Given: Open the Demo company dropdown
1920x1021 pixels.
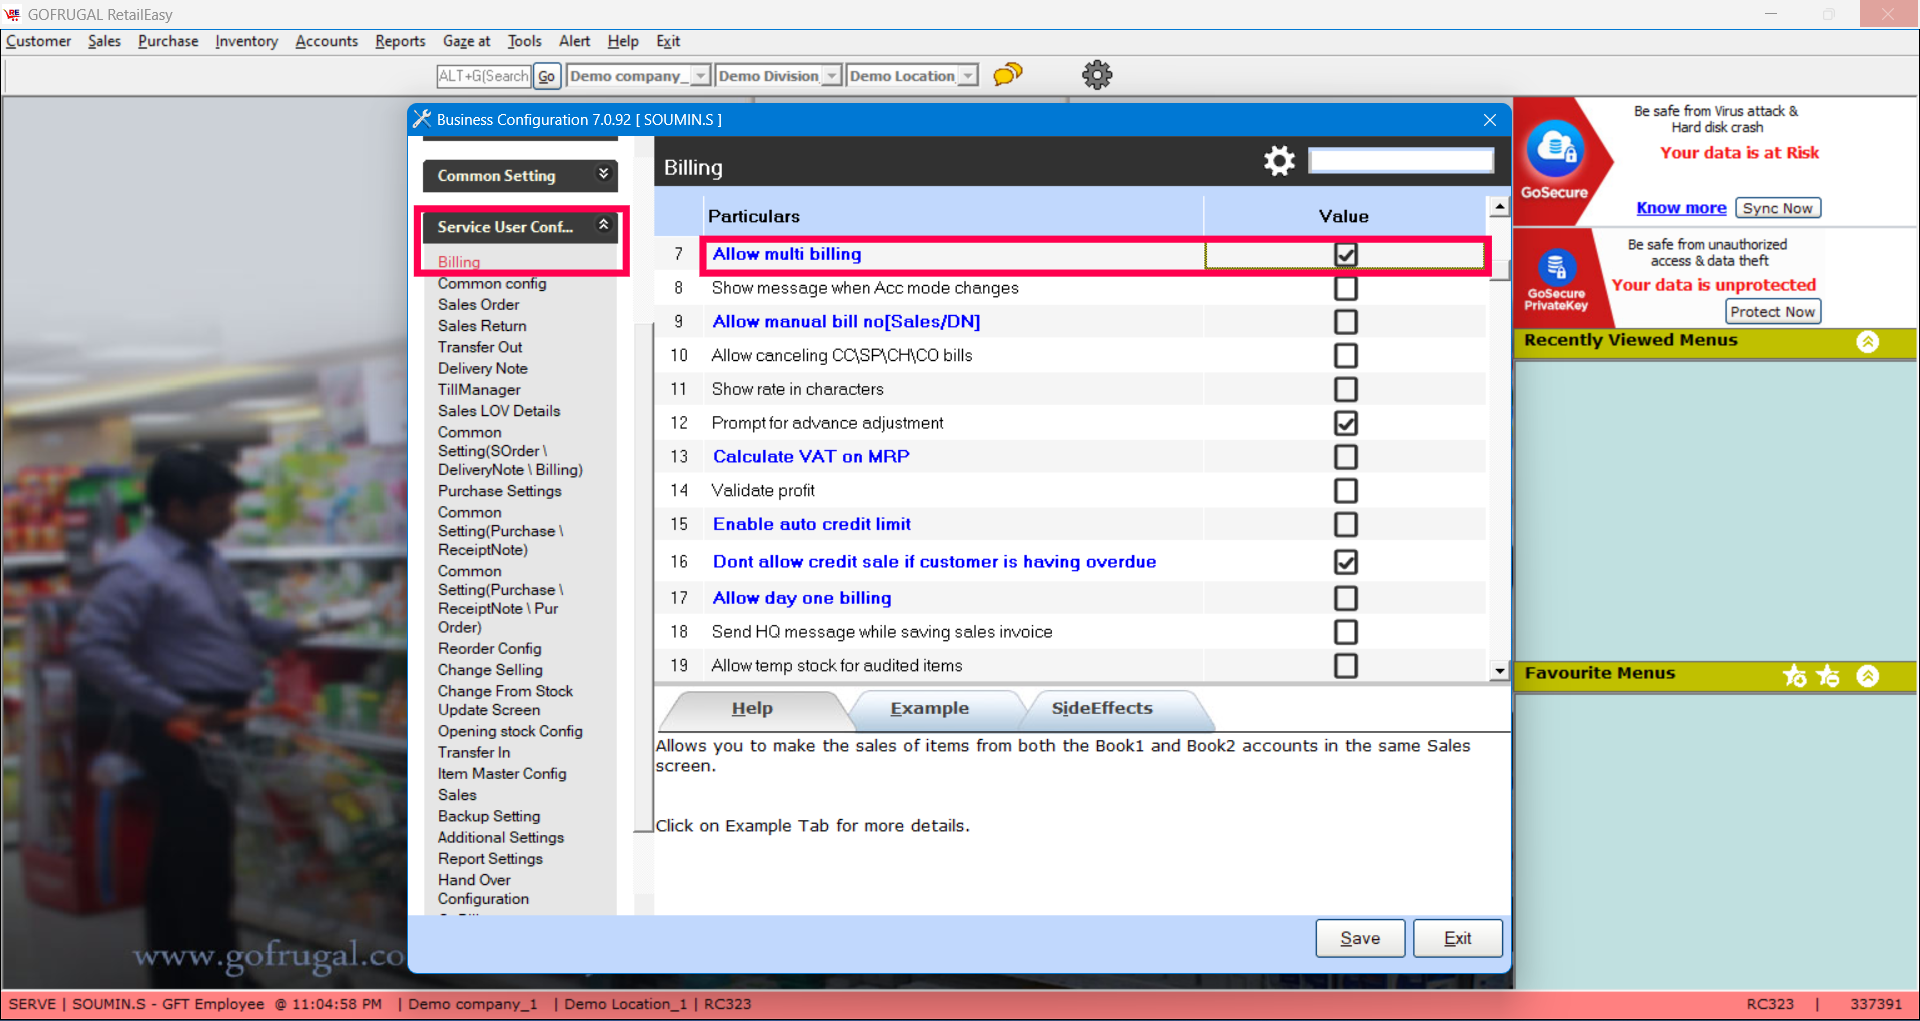Looking at the screenshot, I should pos(701,76).
